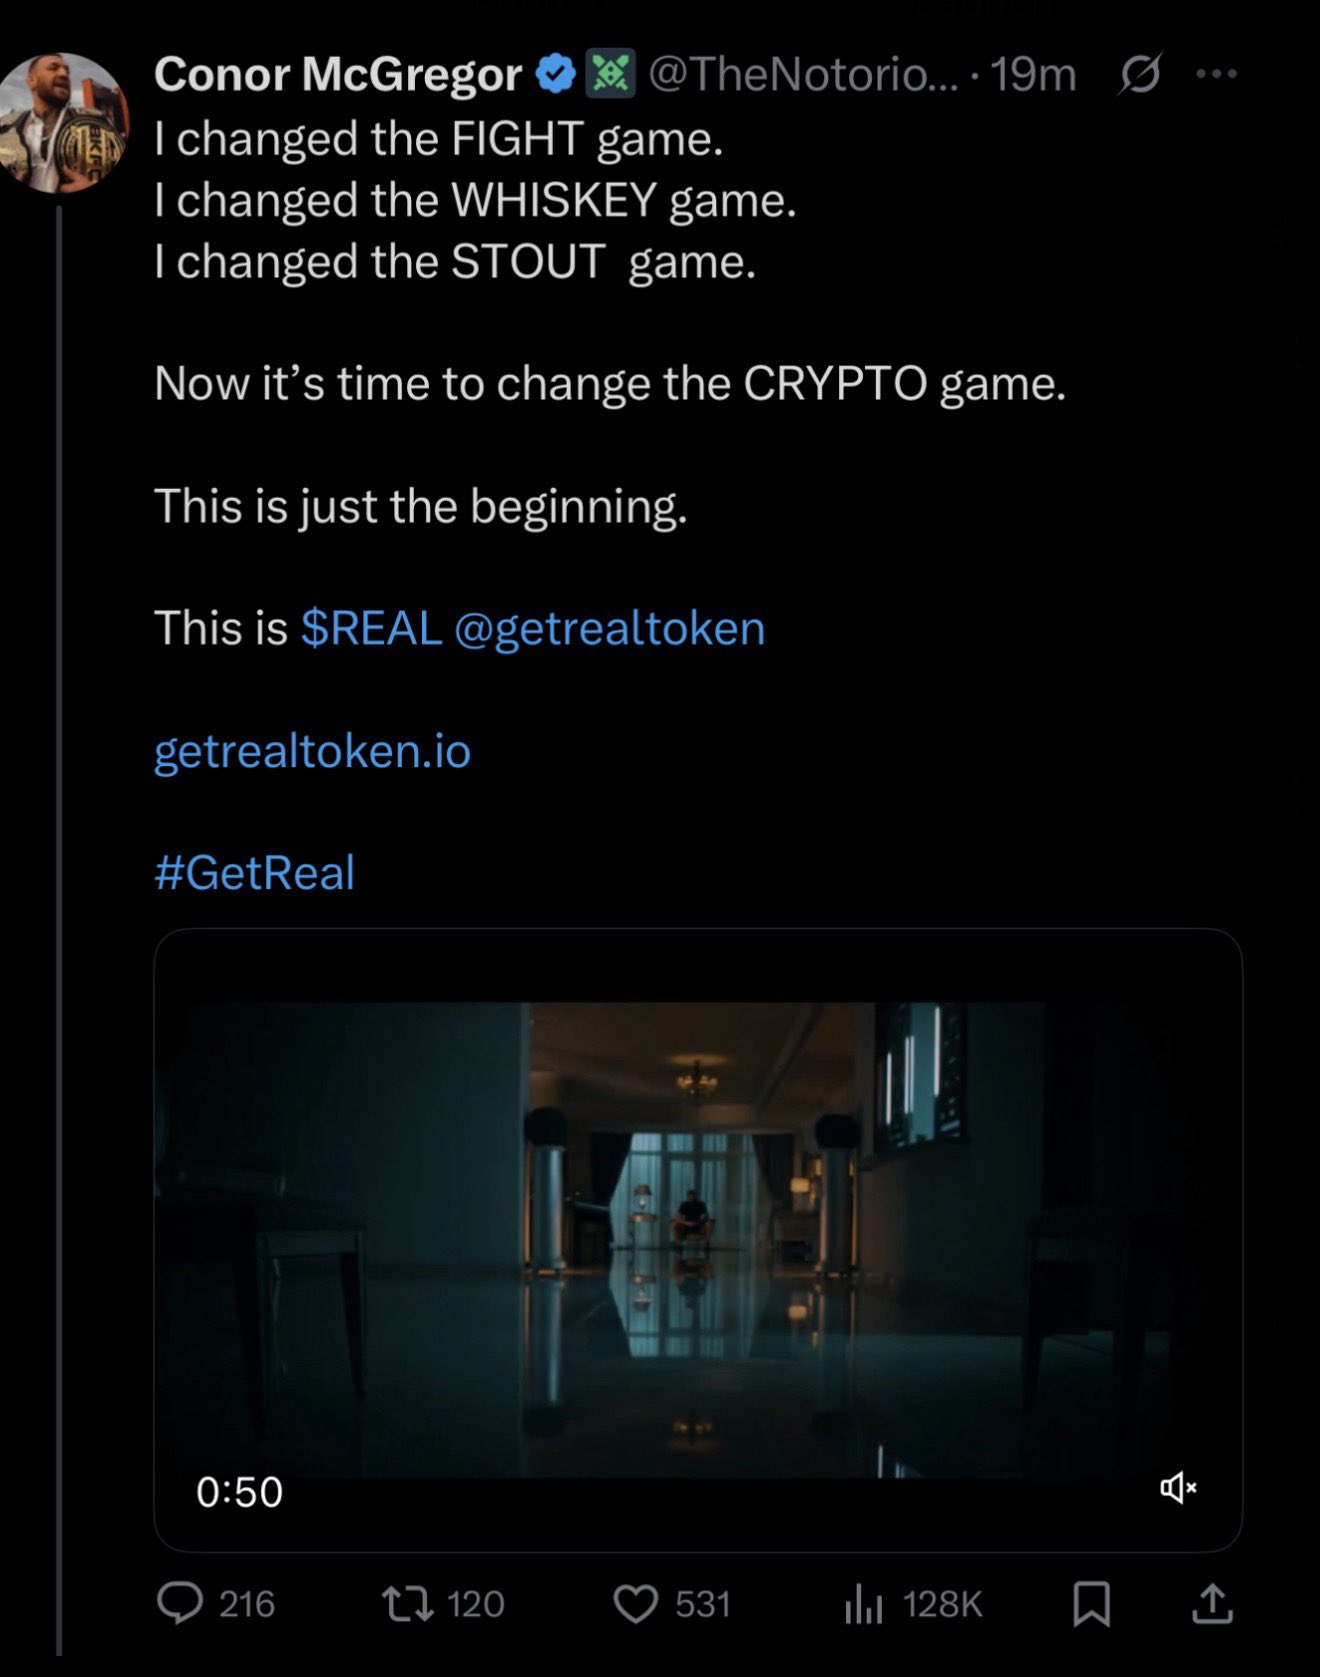Viewport: 1320px width, 1677px height.
Task: Visit the getrealtoken.io link
Action: pyautogui.click(x=312, y=751)
